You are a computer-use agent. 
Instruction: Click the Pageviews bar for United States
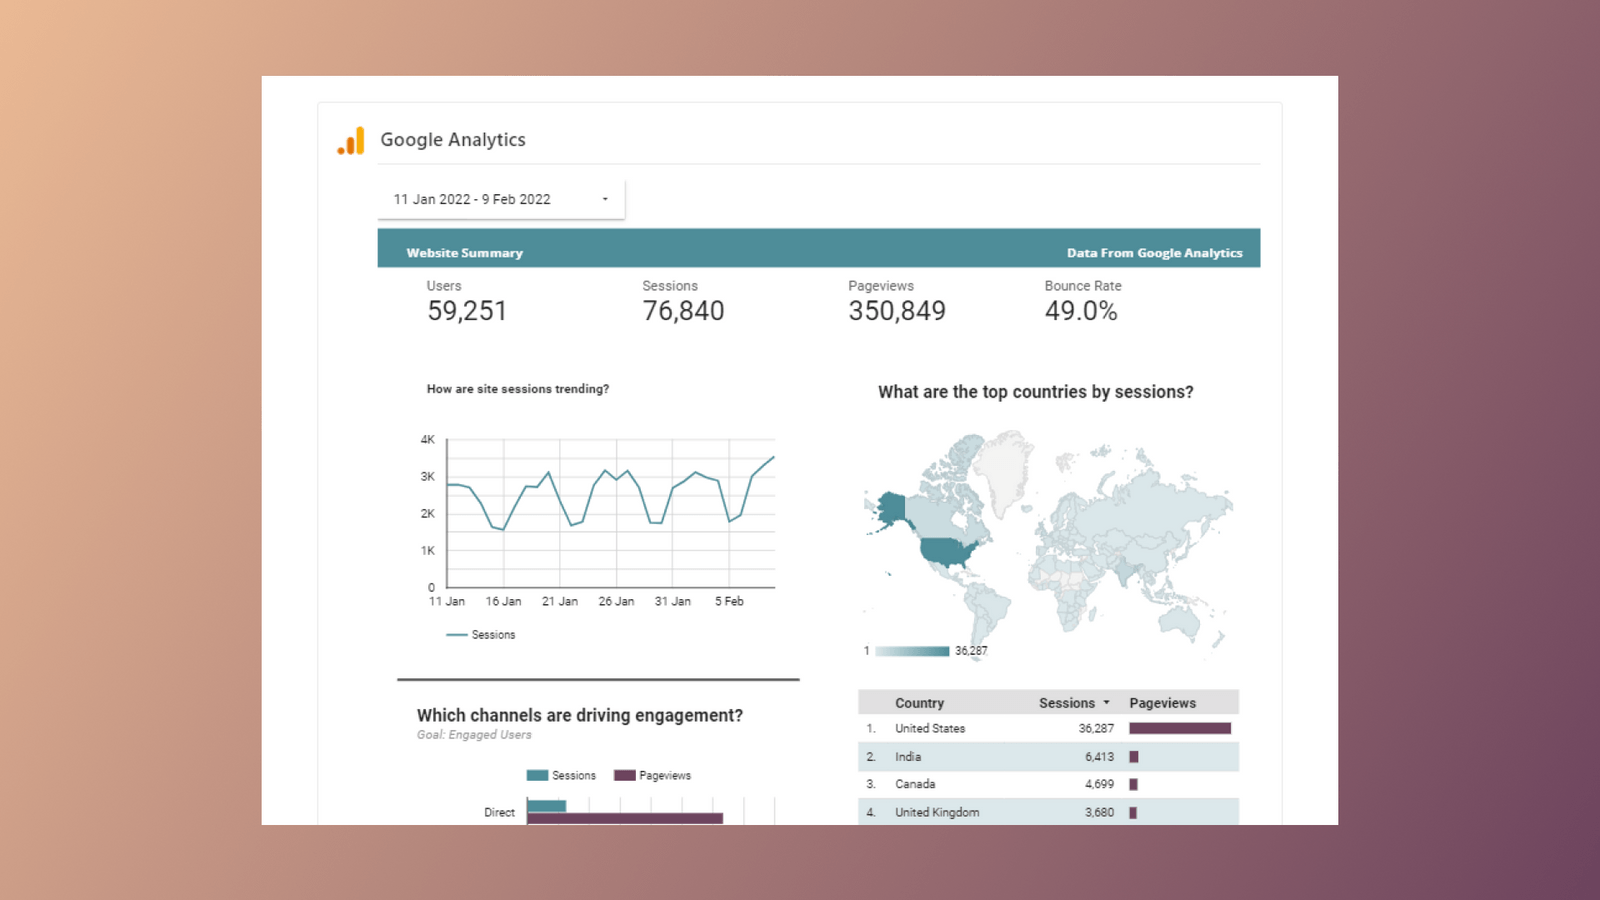pos(1180,728)
